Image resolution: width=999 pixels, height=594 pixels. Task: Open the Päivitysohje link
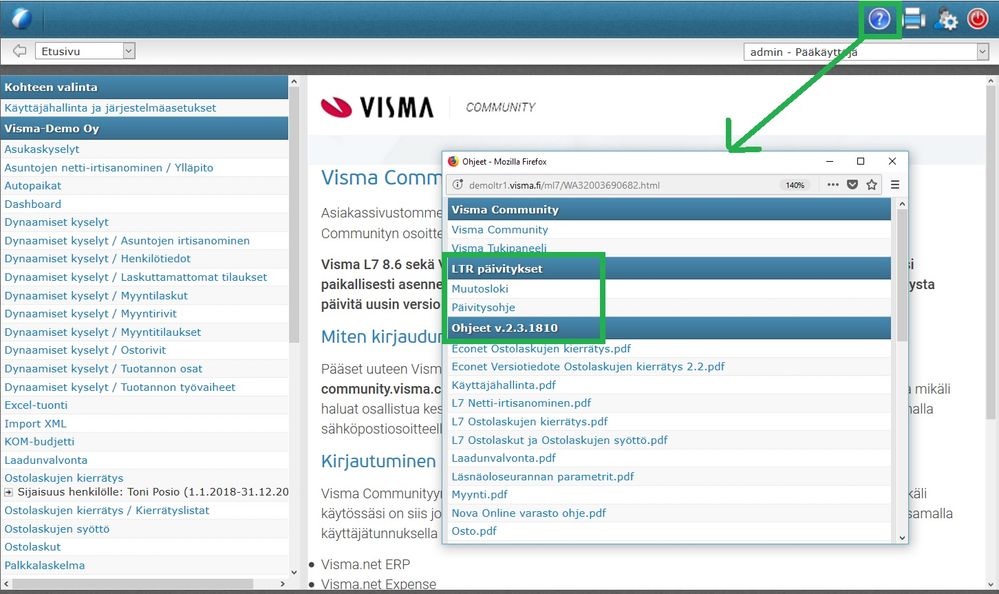click(483, 307)
